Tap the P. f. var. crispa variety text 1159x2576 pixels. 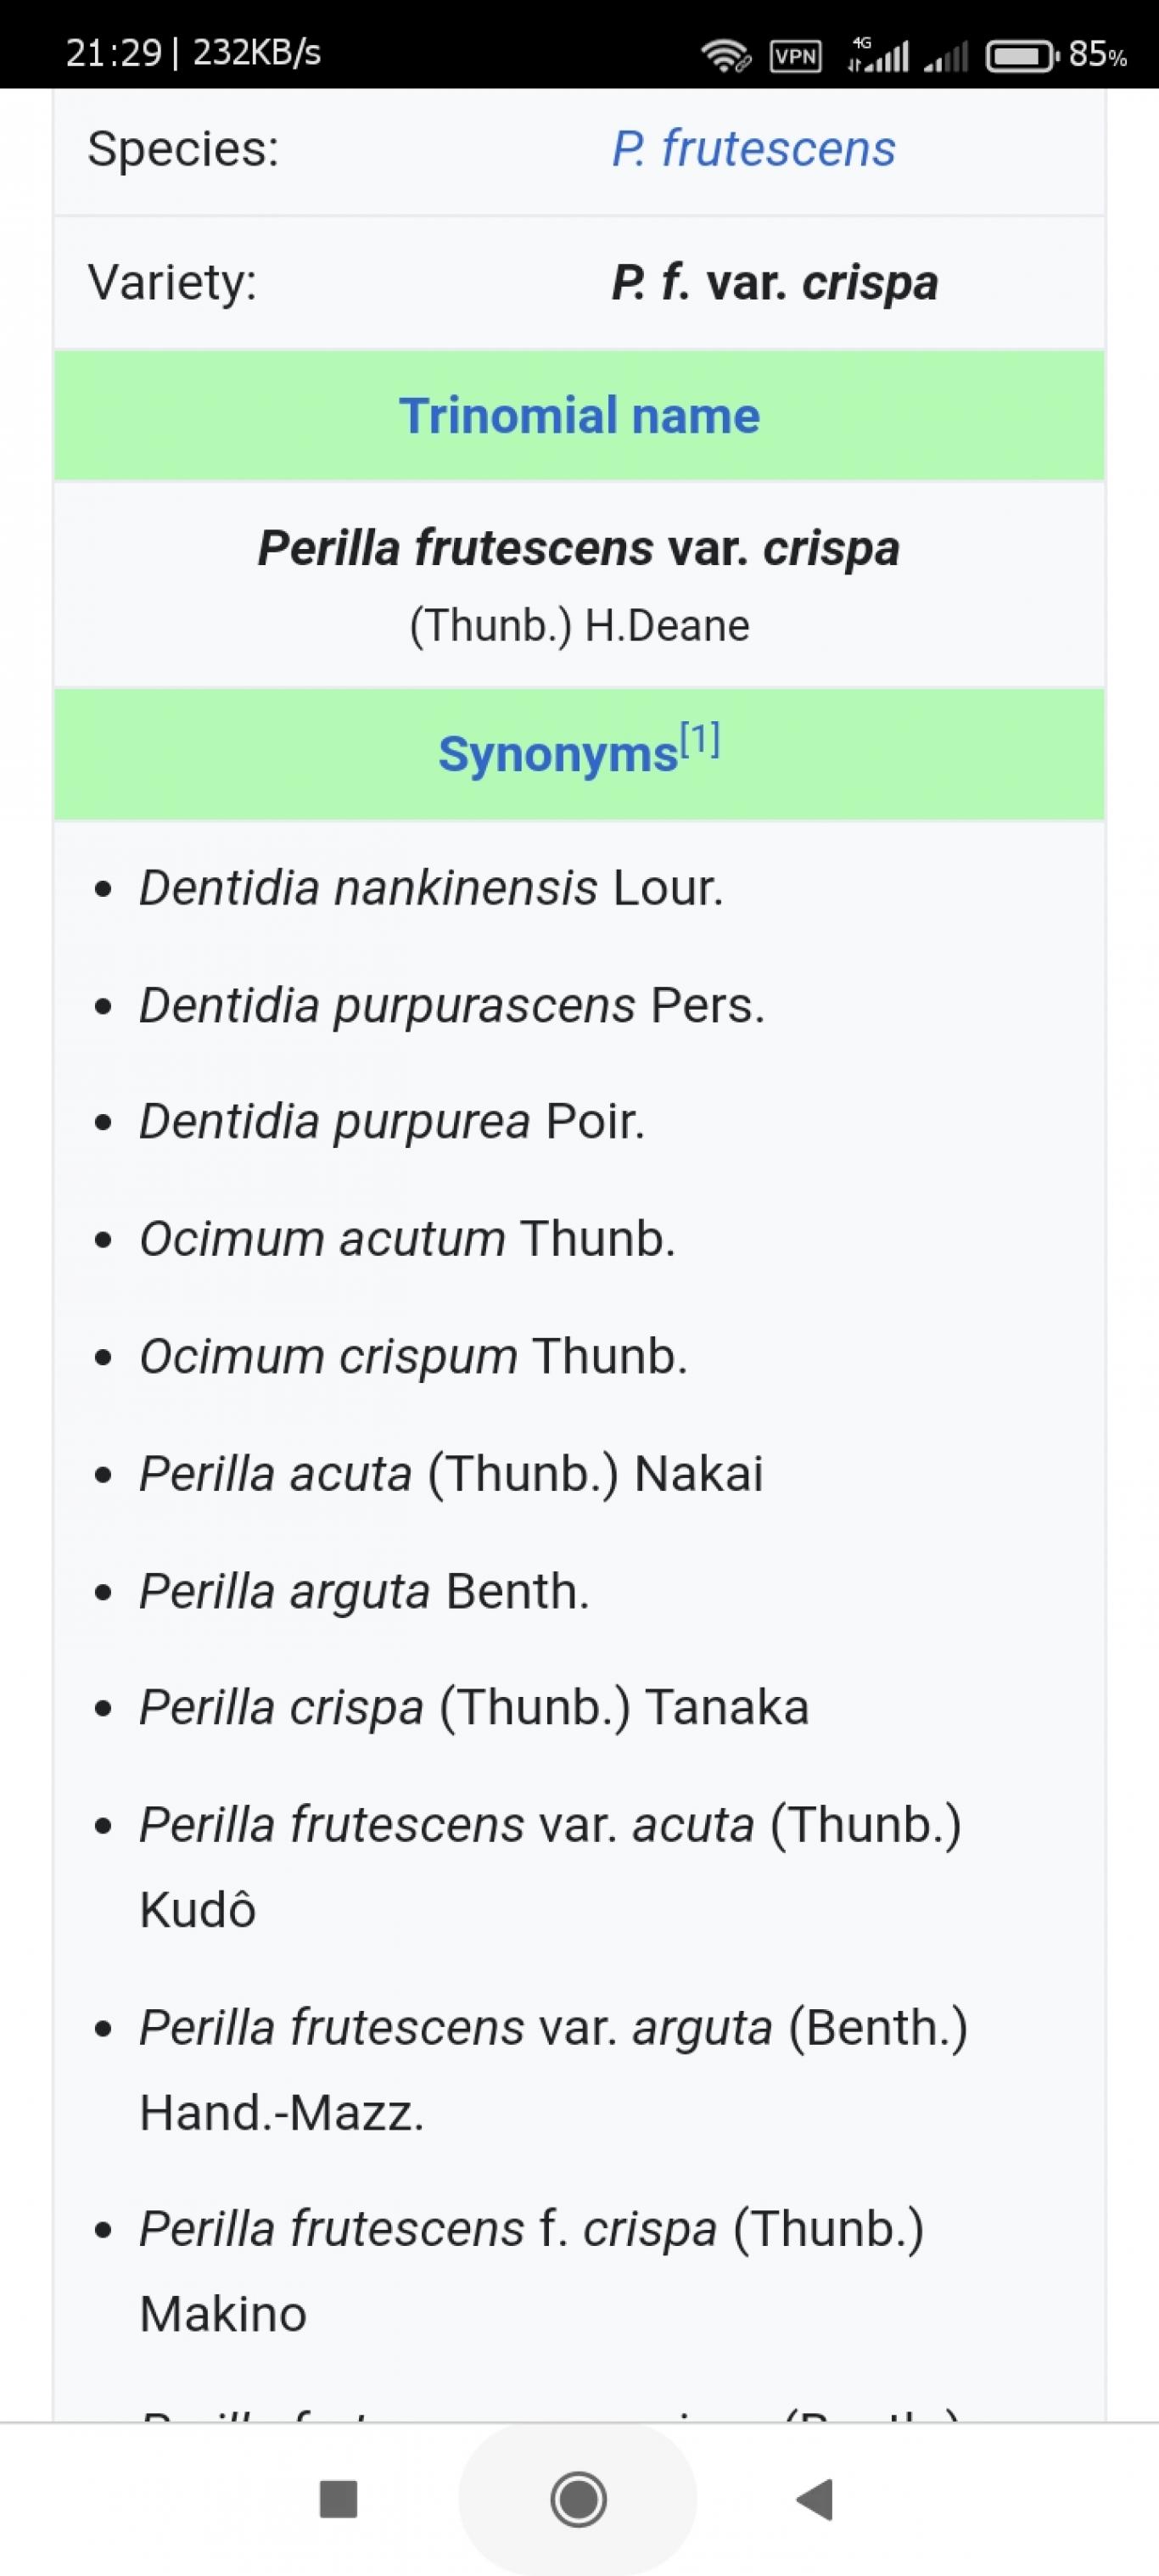775,282
